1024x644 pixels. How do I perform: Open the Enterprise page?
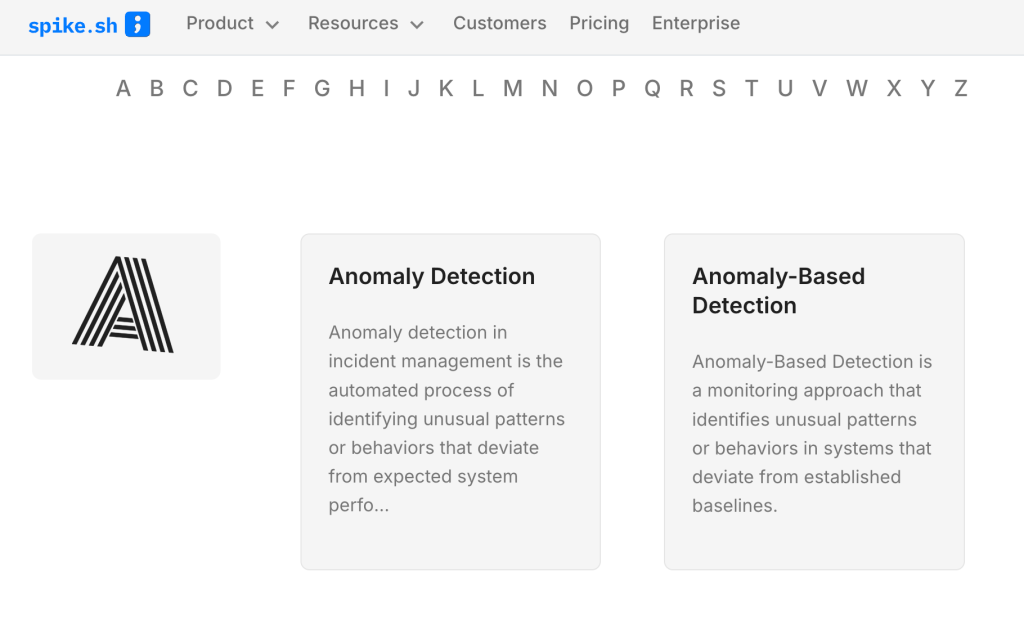click(x=696, y=23)
